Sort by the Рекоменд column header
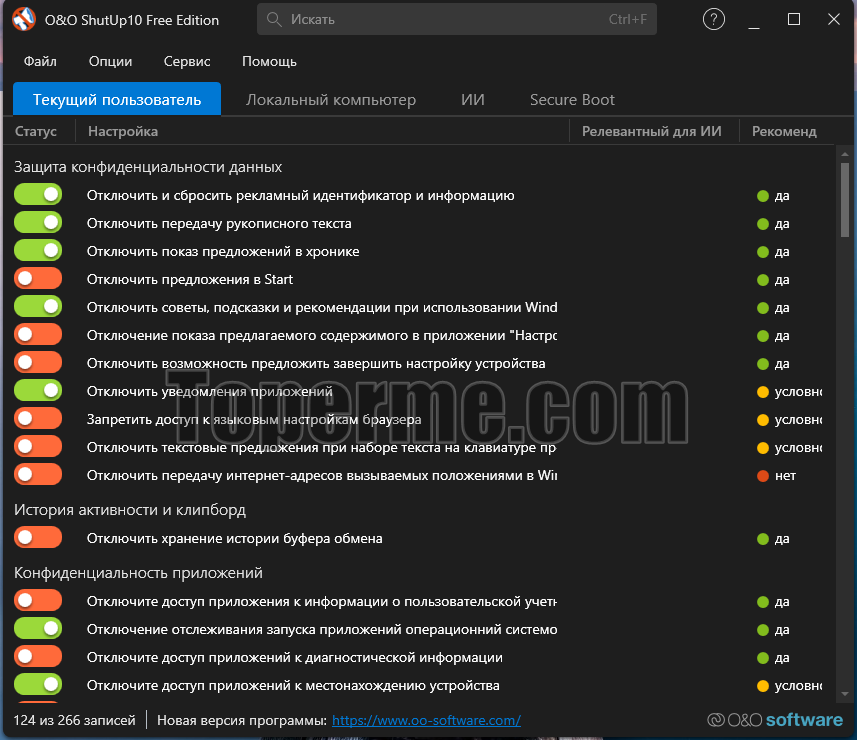The width and height of the screenshot is (857, 740). point(784,131)
